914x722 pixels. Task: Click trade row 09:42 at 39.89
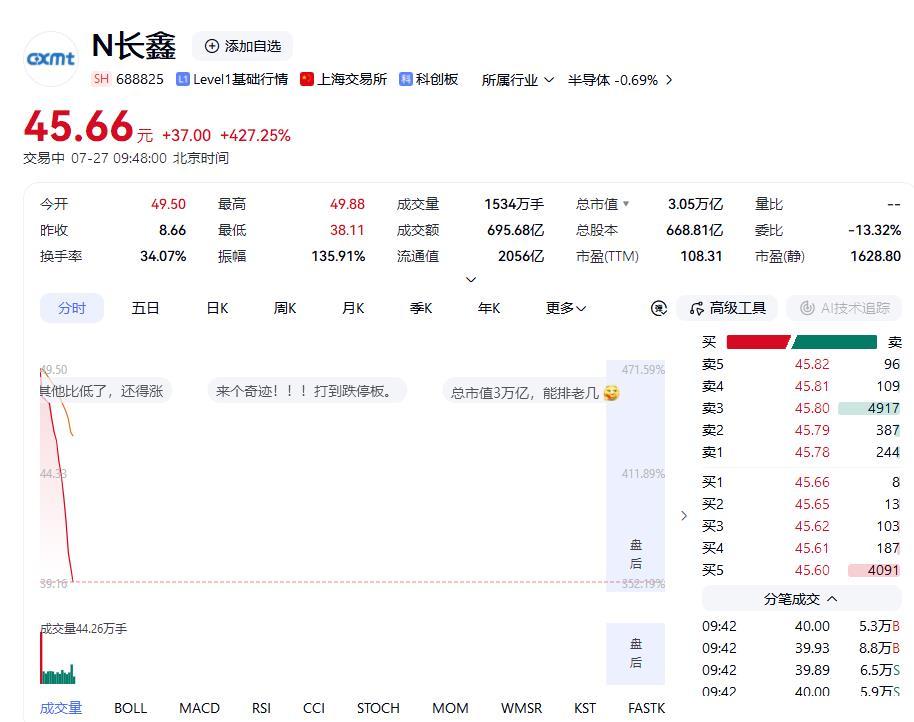(801, 670)
